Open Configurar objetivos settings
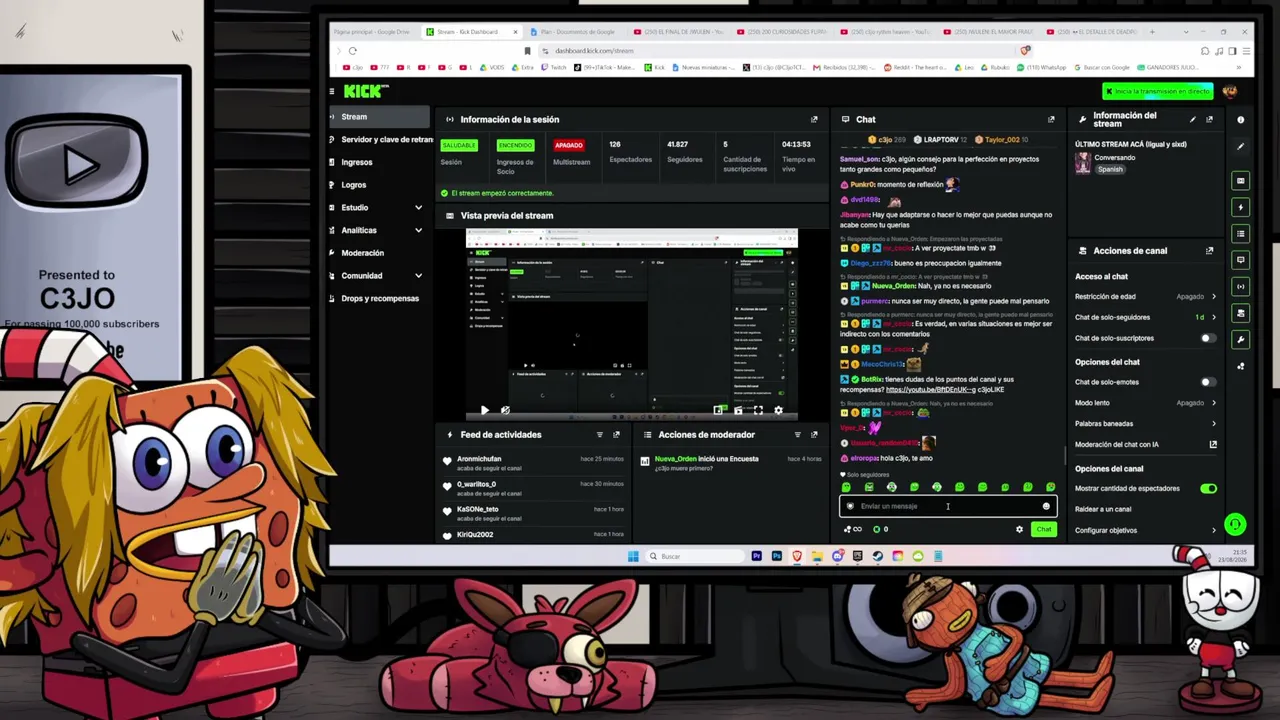This screenshot has width=1280, height=720. [1146, 530]
